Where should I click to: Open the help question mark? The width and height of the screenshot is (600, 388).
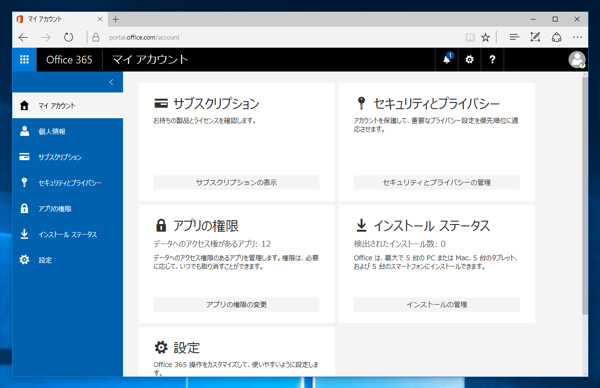pyautogui.click(x=492, y=59)
